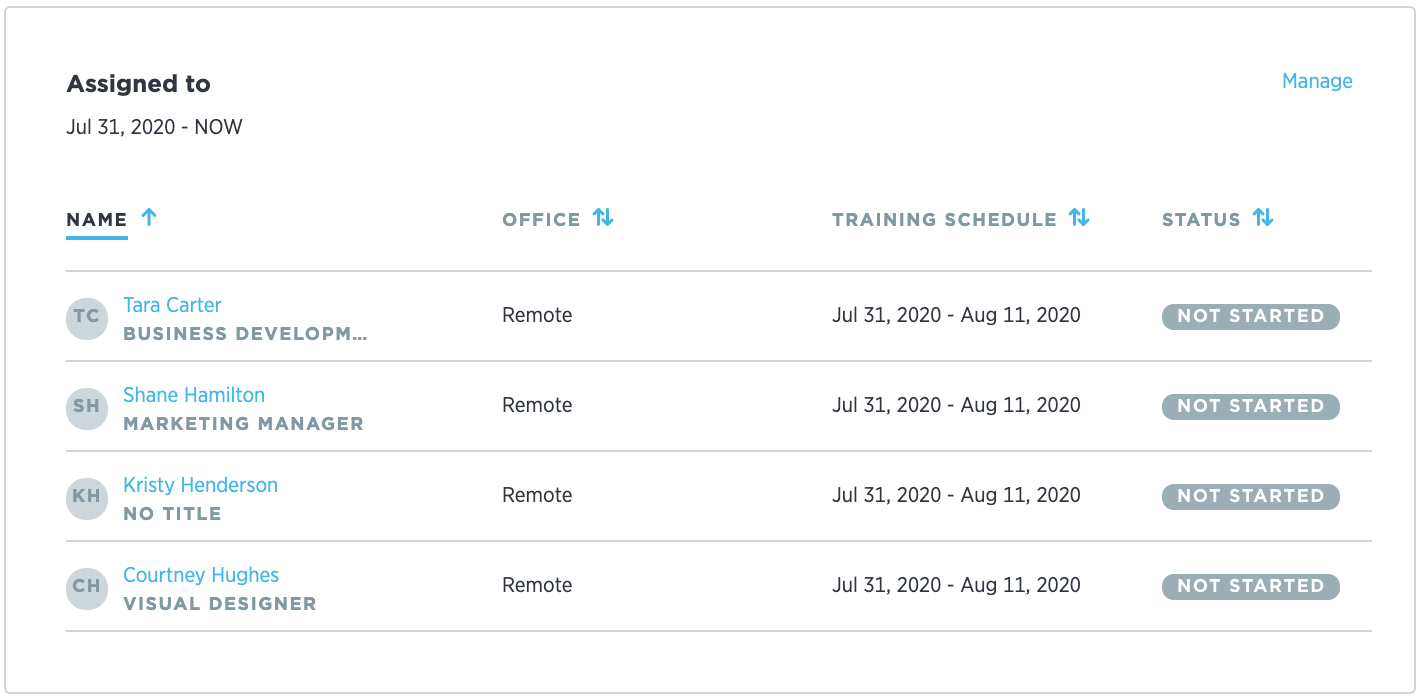Image resolution: width=1422 pixels, height=700 pixels.
Task: Click the CH avatar for Courtney Hughes
Action: point(87,587)
